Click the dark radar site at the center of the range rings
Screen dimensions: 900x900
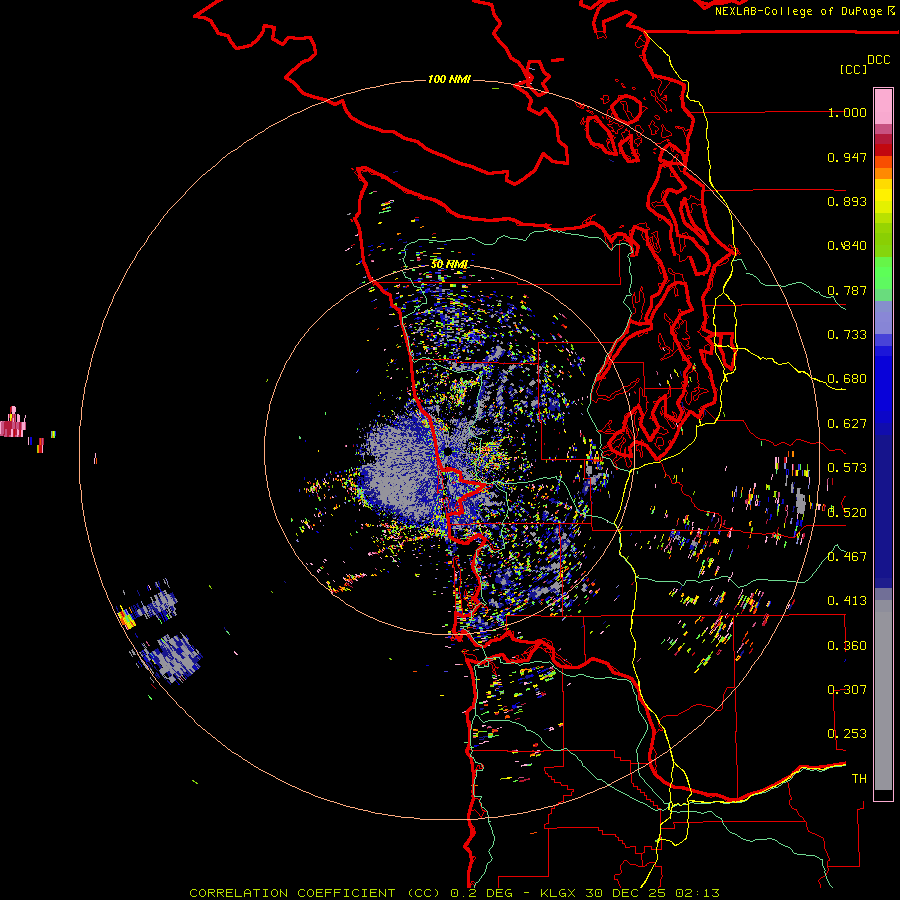click(447, 451)
